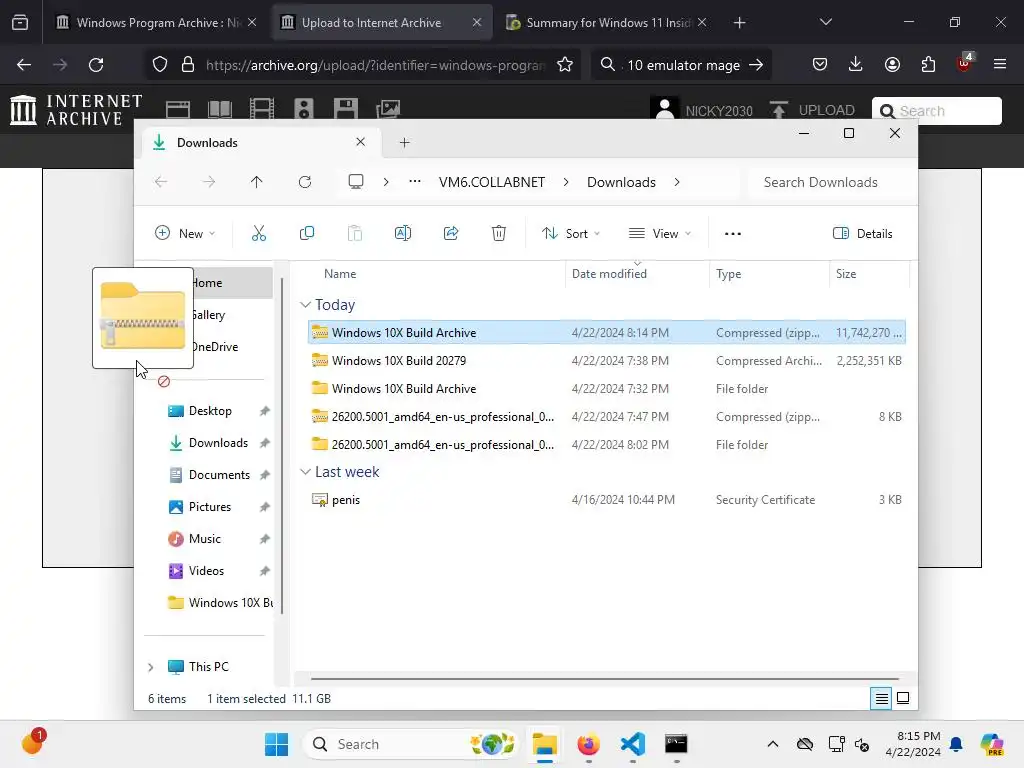The width and height of the screenshot is (1024, 768).
Task: Click the breadcrumb ellipsis before VM6.COLLABNET
Action: click(x=415, y=182)
